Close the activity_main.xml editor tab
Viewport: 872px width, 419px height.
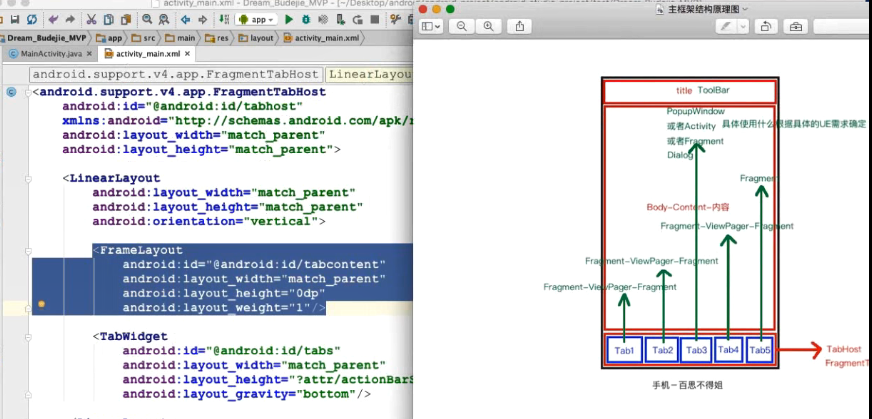tap(189, 53)
